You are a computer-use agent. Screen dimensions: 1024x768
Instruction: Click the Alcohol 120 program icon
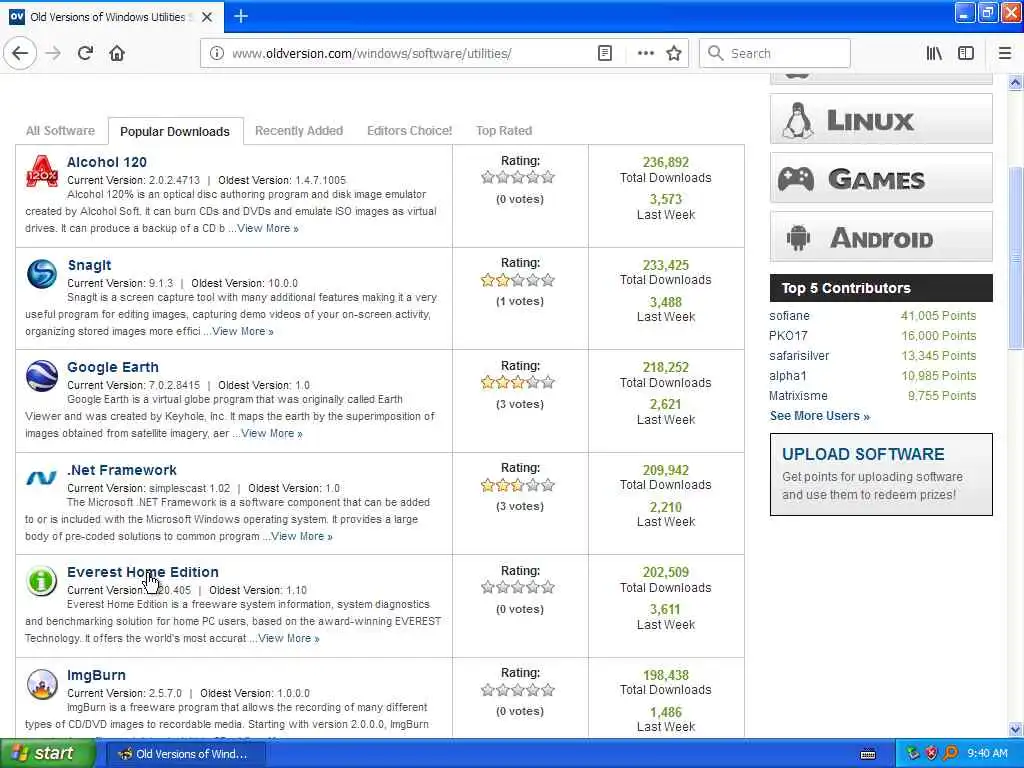[x=42, y=171]
